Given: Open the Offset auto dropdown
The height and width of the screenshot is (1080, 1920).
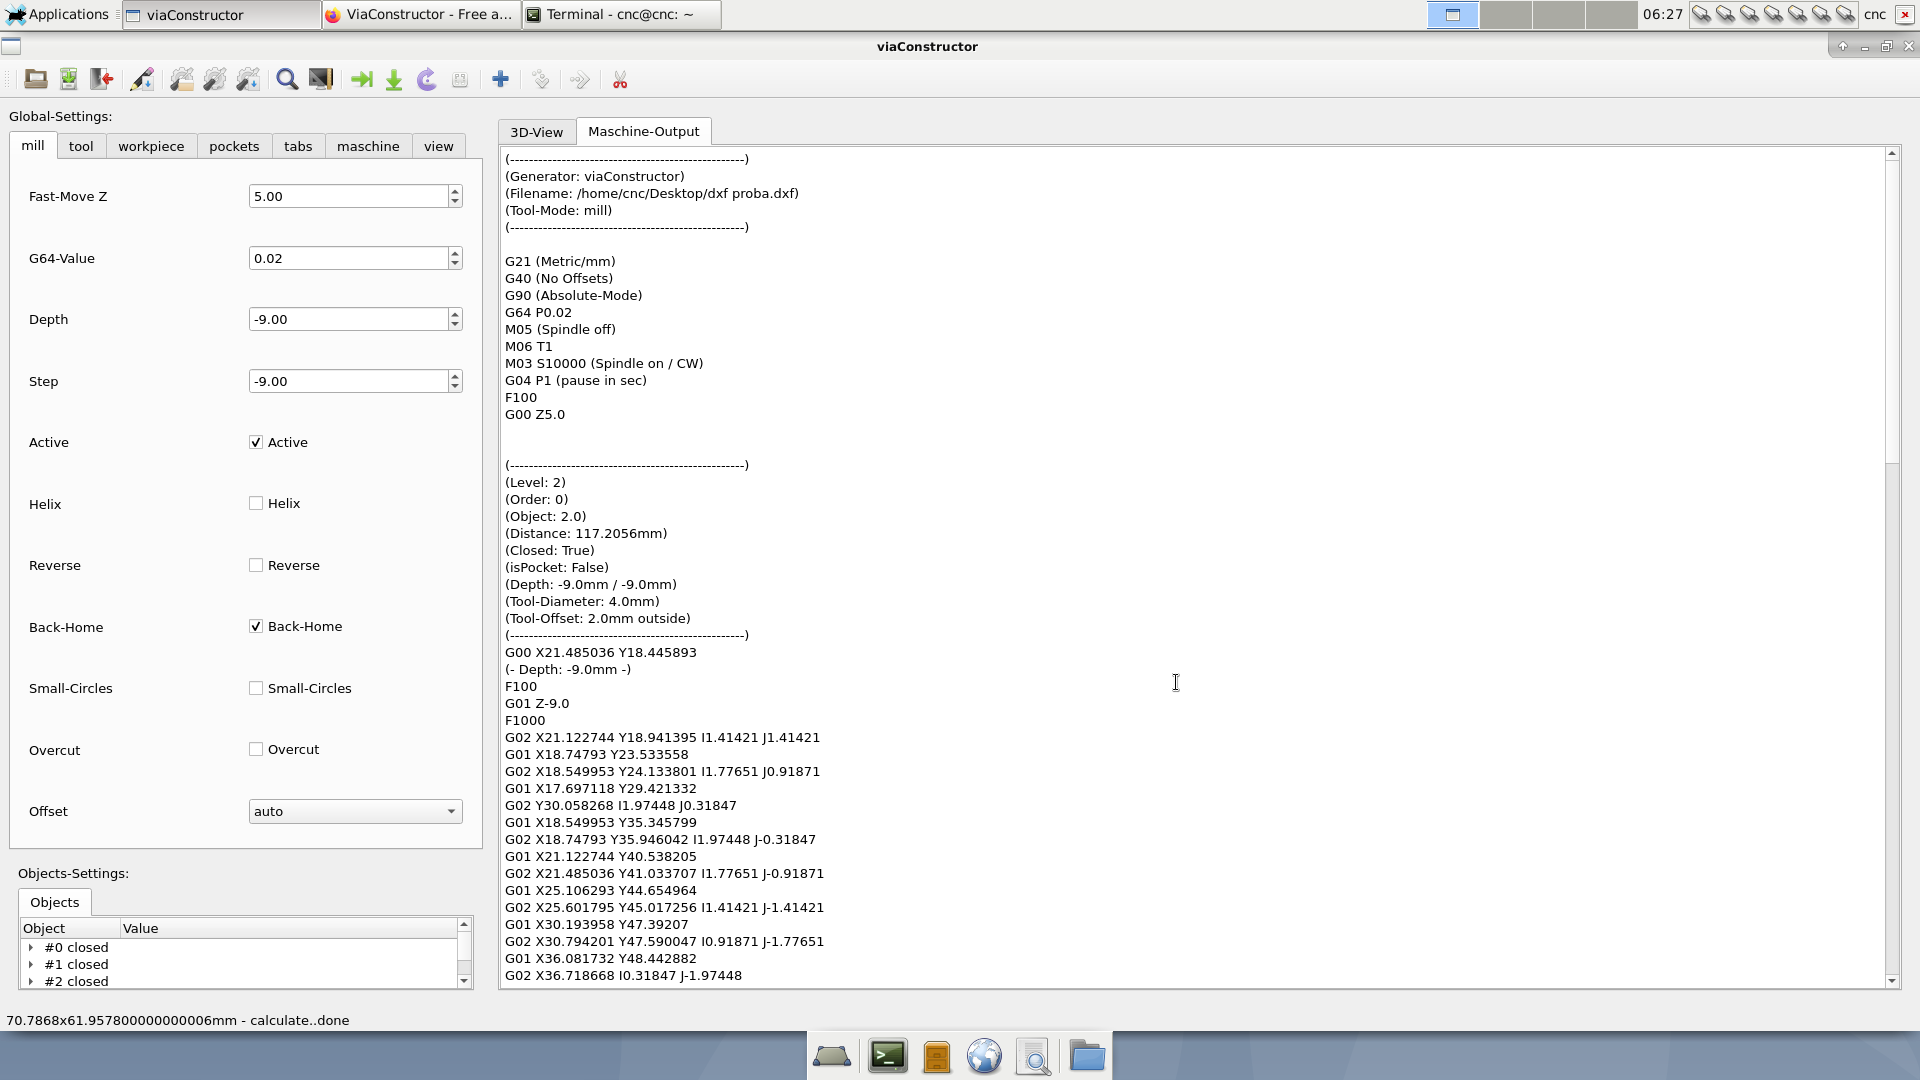Looking at the screenshot, I should pyautogui.click(x=355, y=811).
